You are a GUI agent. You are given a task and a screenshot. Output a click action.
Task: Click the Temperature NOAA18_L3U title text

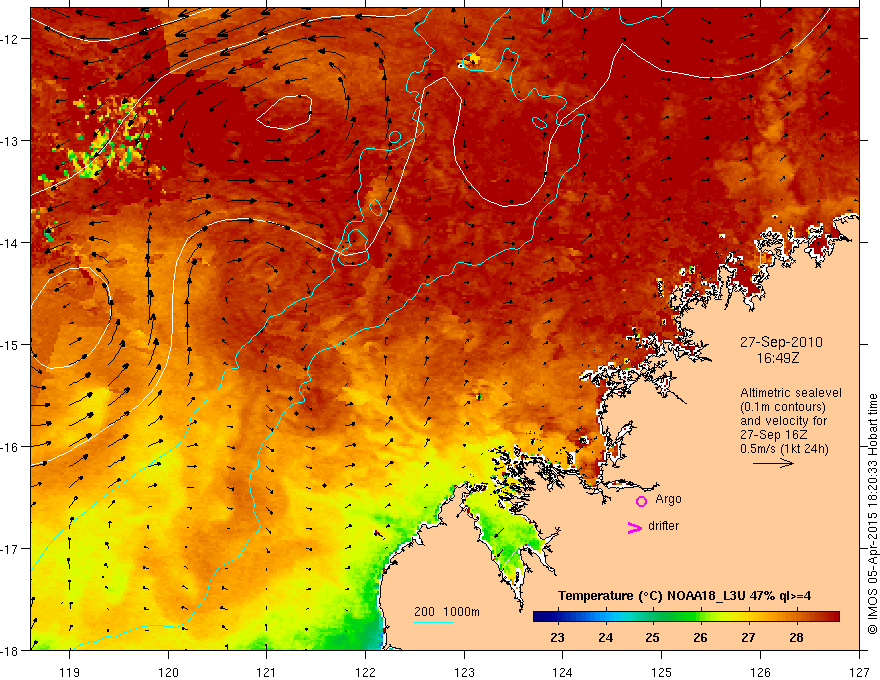[684, 596]
